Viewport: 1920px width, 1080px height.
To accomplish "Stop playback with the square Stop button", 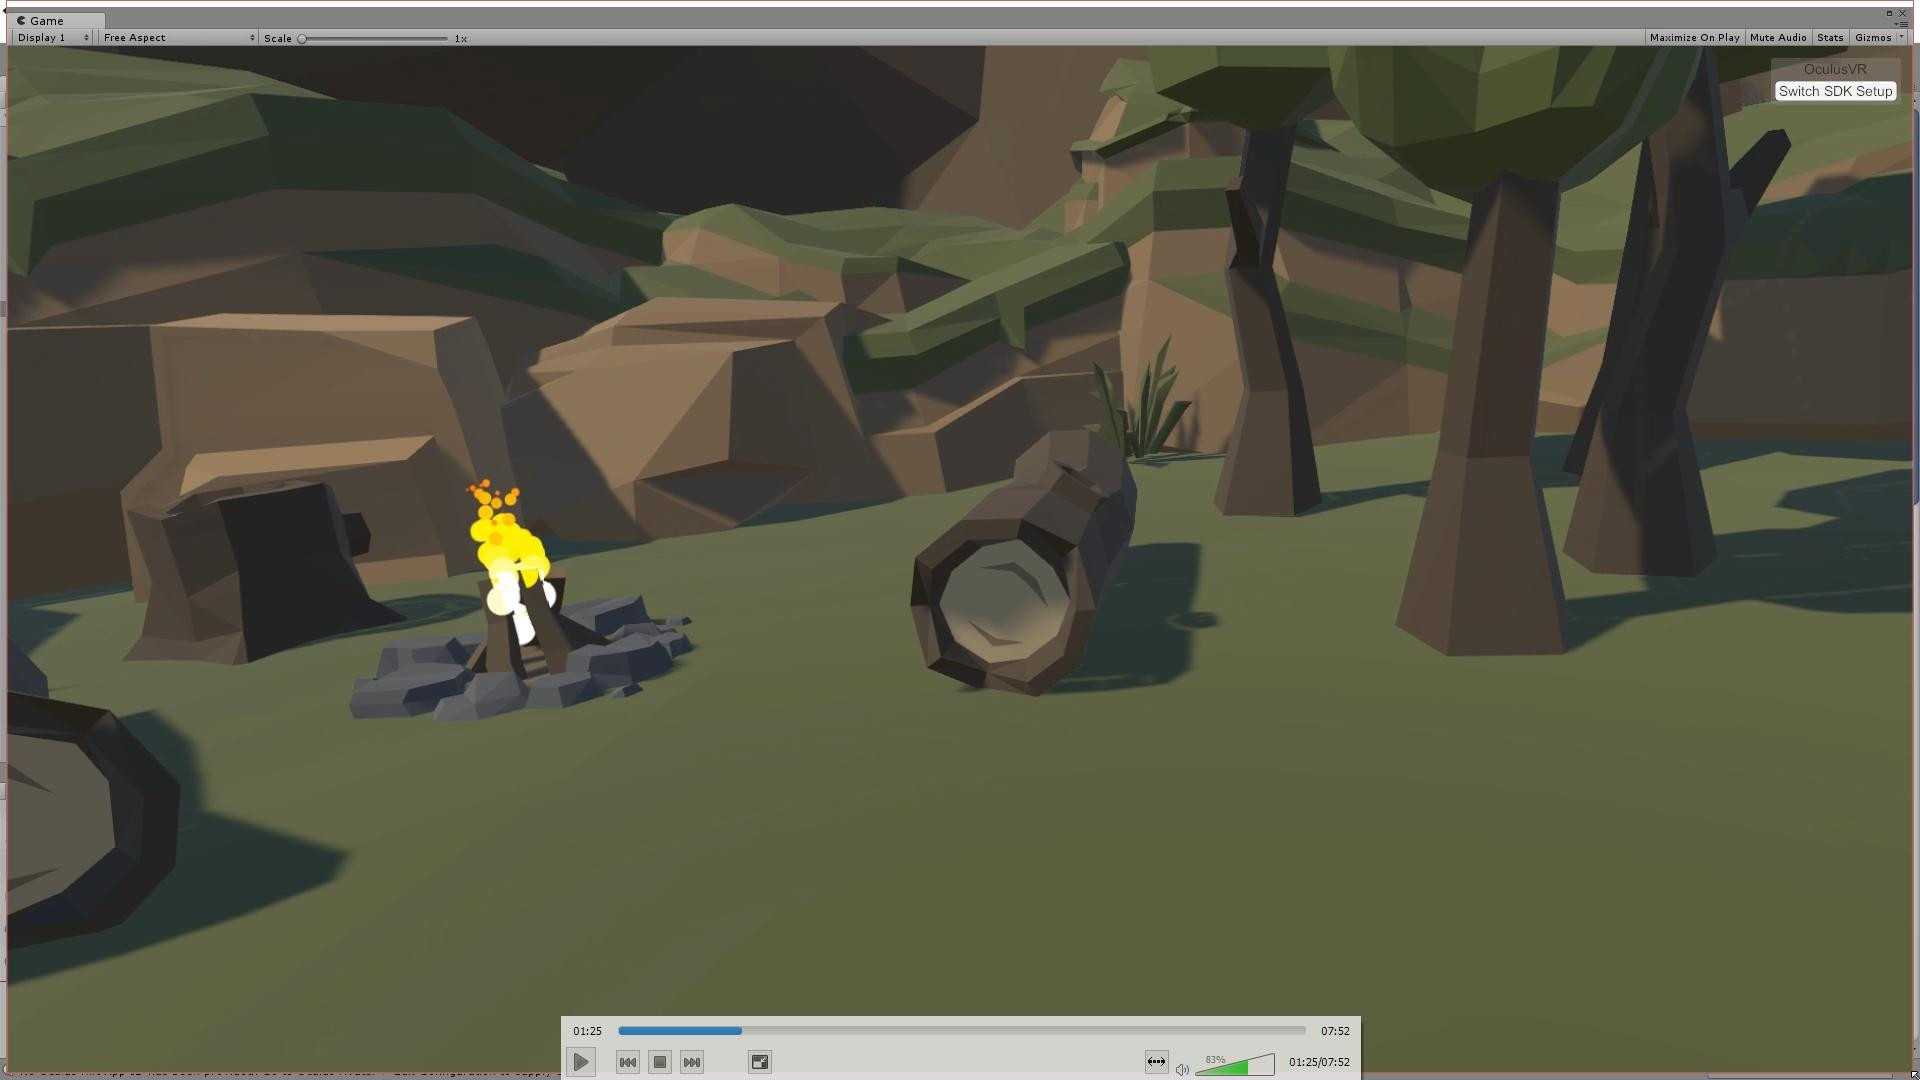I will click(660, 1062).
